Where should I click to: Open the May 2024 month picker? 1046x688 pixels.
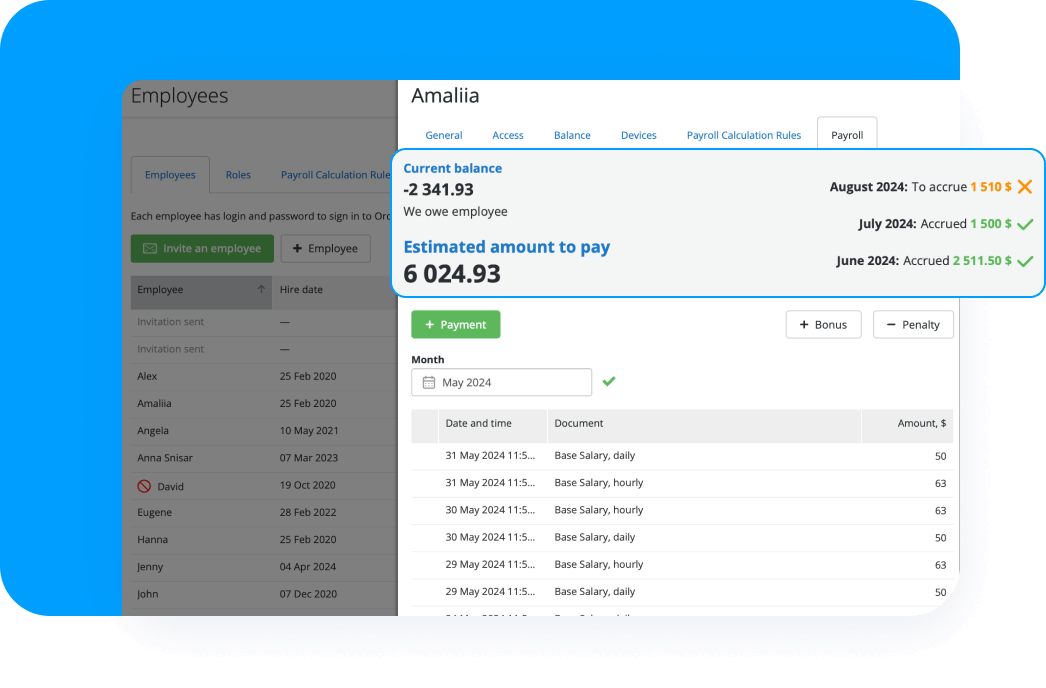point(501,382)
